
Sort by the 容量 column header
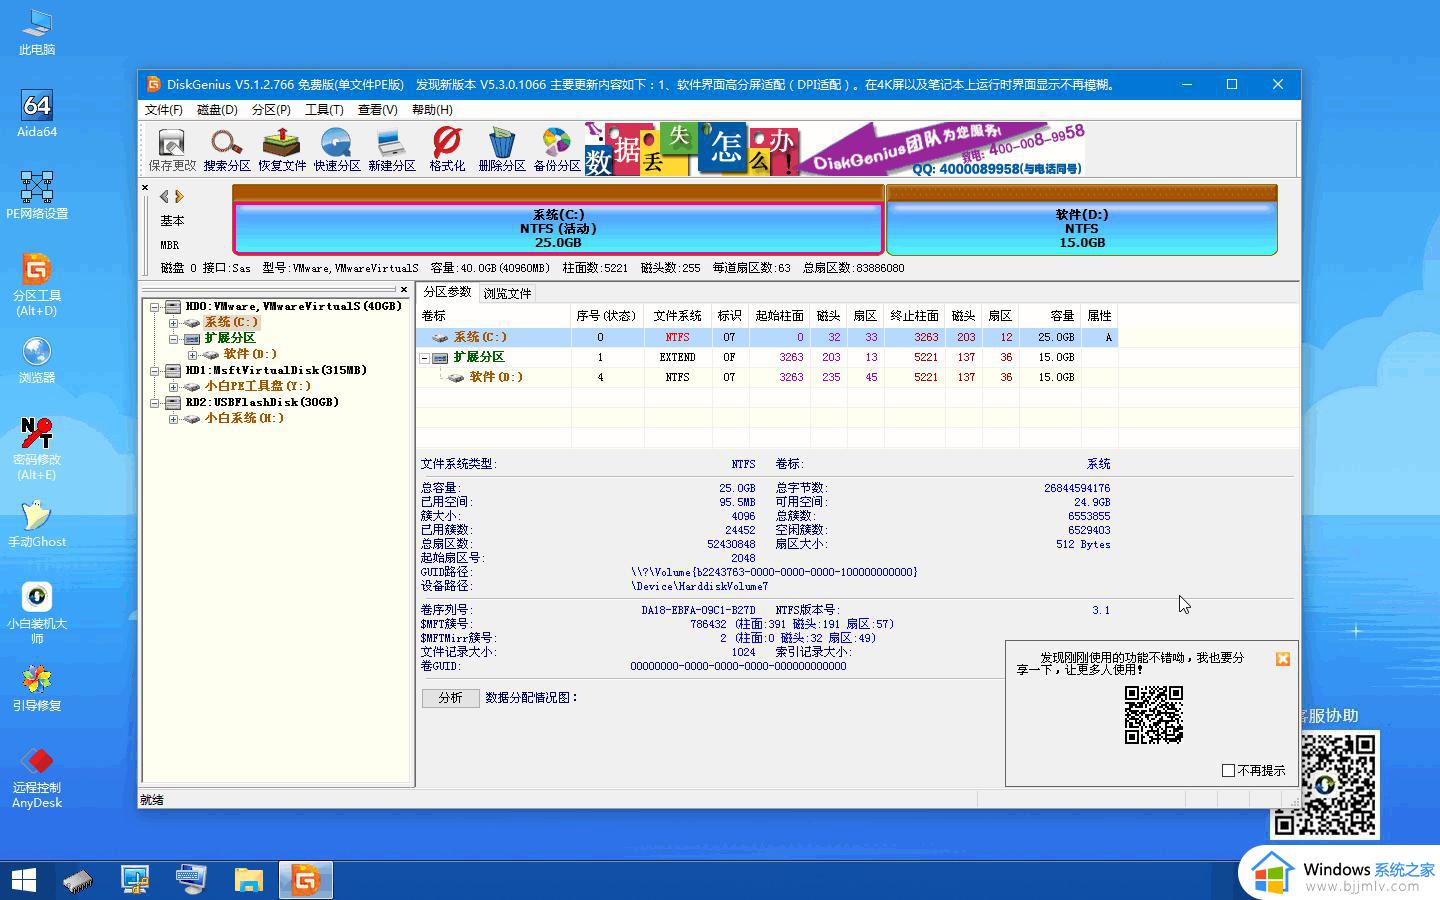click(1050, 316)
